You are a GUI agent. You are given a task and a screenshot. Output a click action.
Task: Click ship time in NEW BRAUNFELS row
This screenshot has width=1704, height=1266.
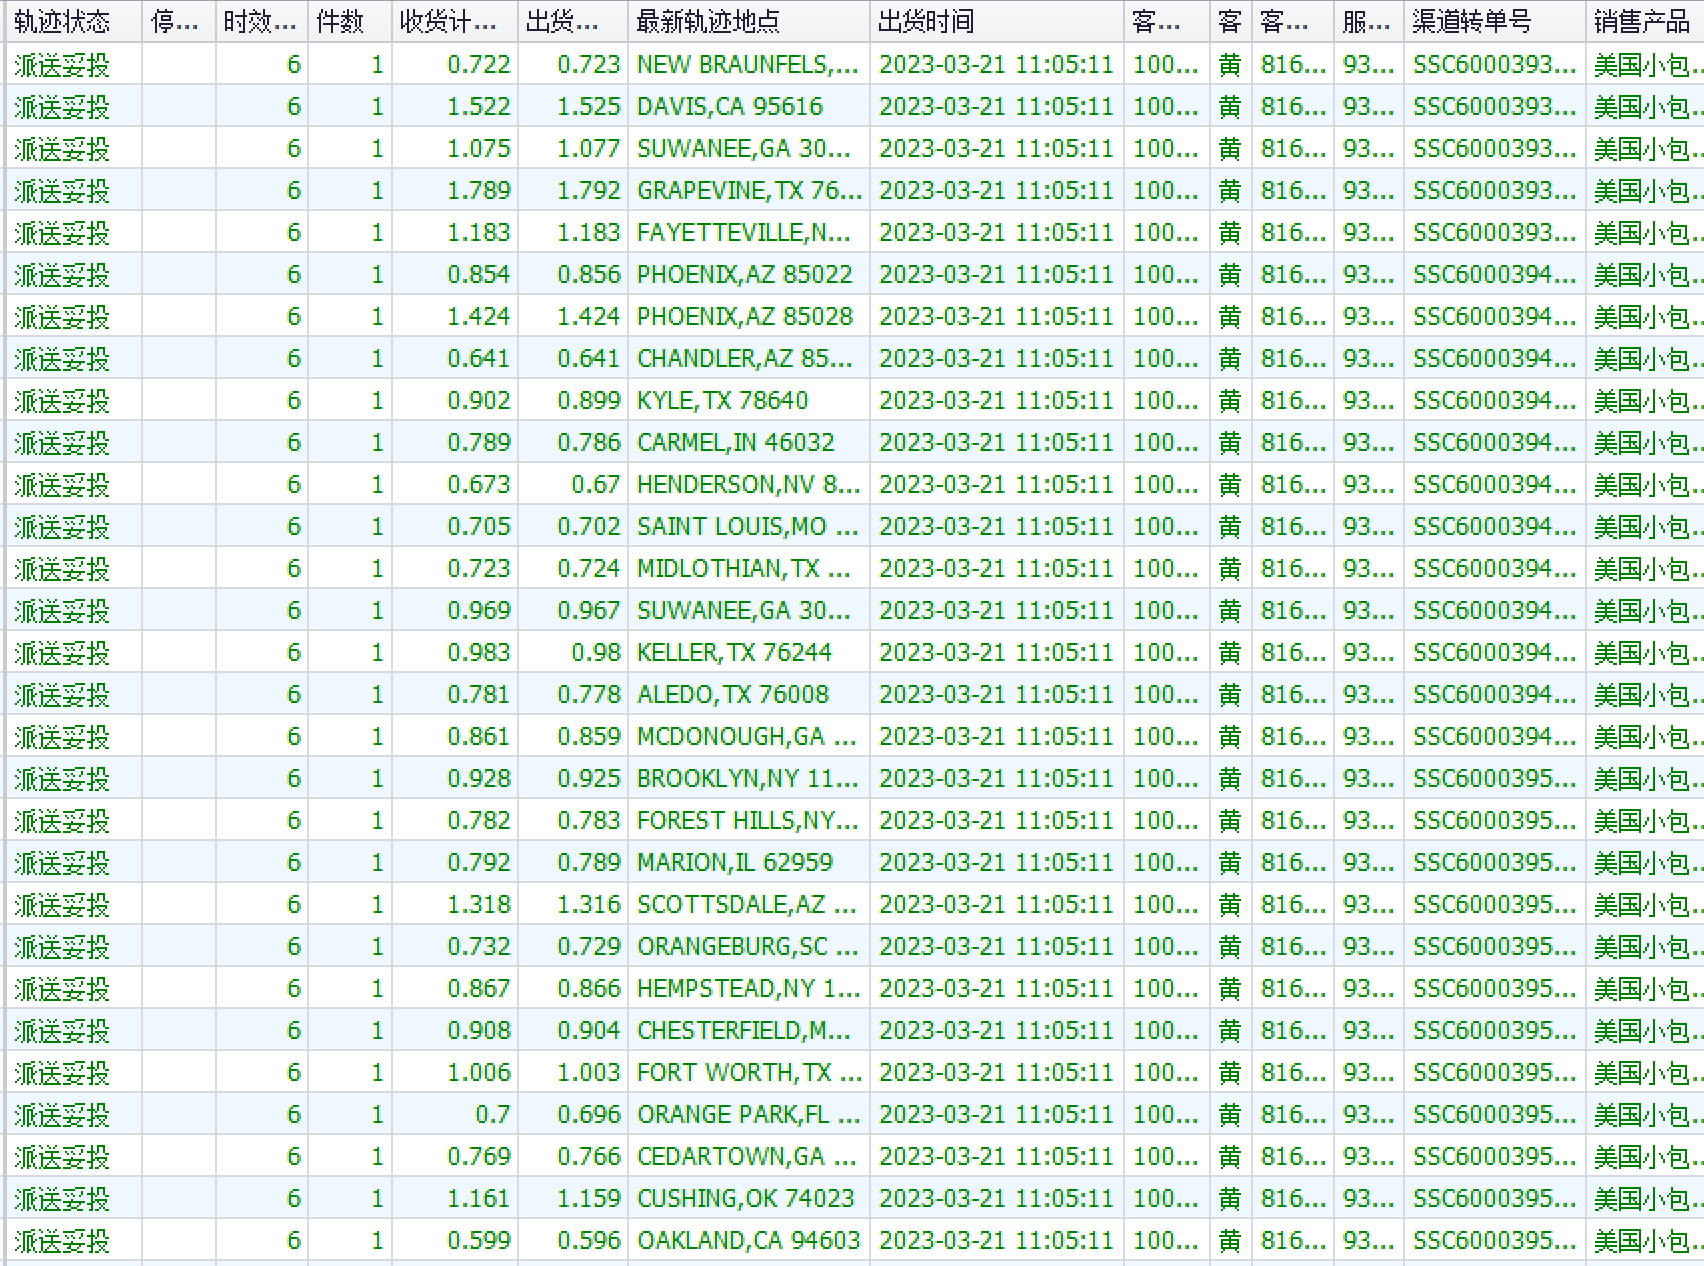pos(996,65)
